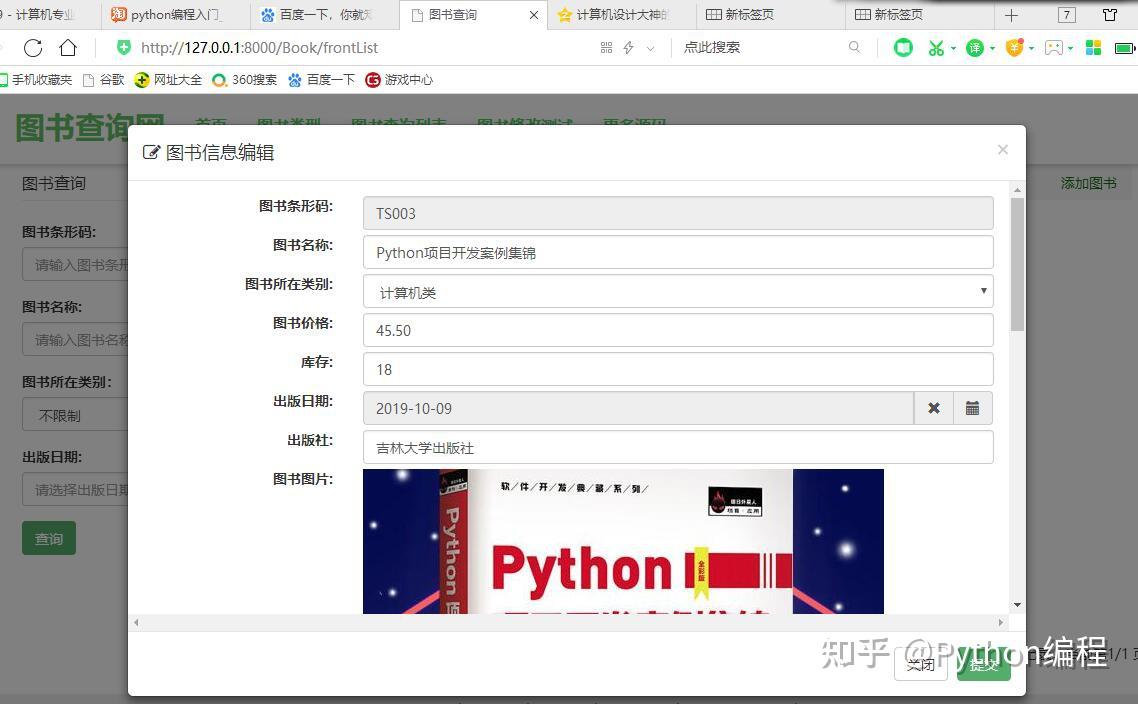The height and width of the screenshot is (704, 1138).
Task: Open the screenshot scissors tool
Action: click(936, 47)
